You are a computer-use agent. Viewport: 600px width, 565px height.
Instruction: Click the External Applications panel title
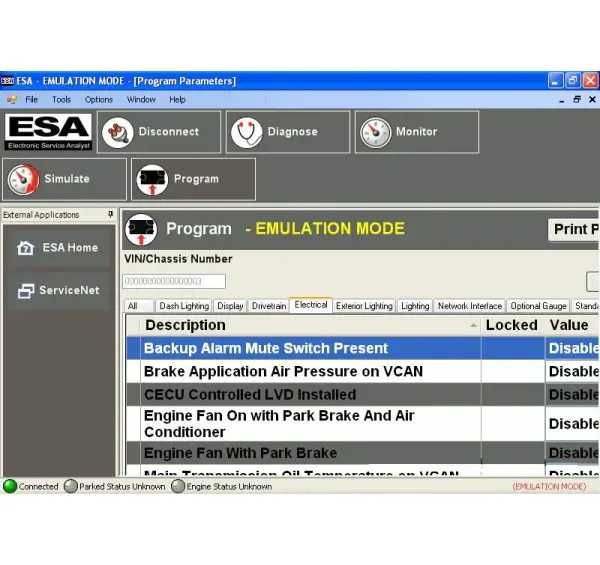[x=41, y=215]
